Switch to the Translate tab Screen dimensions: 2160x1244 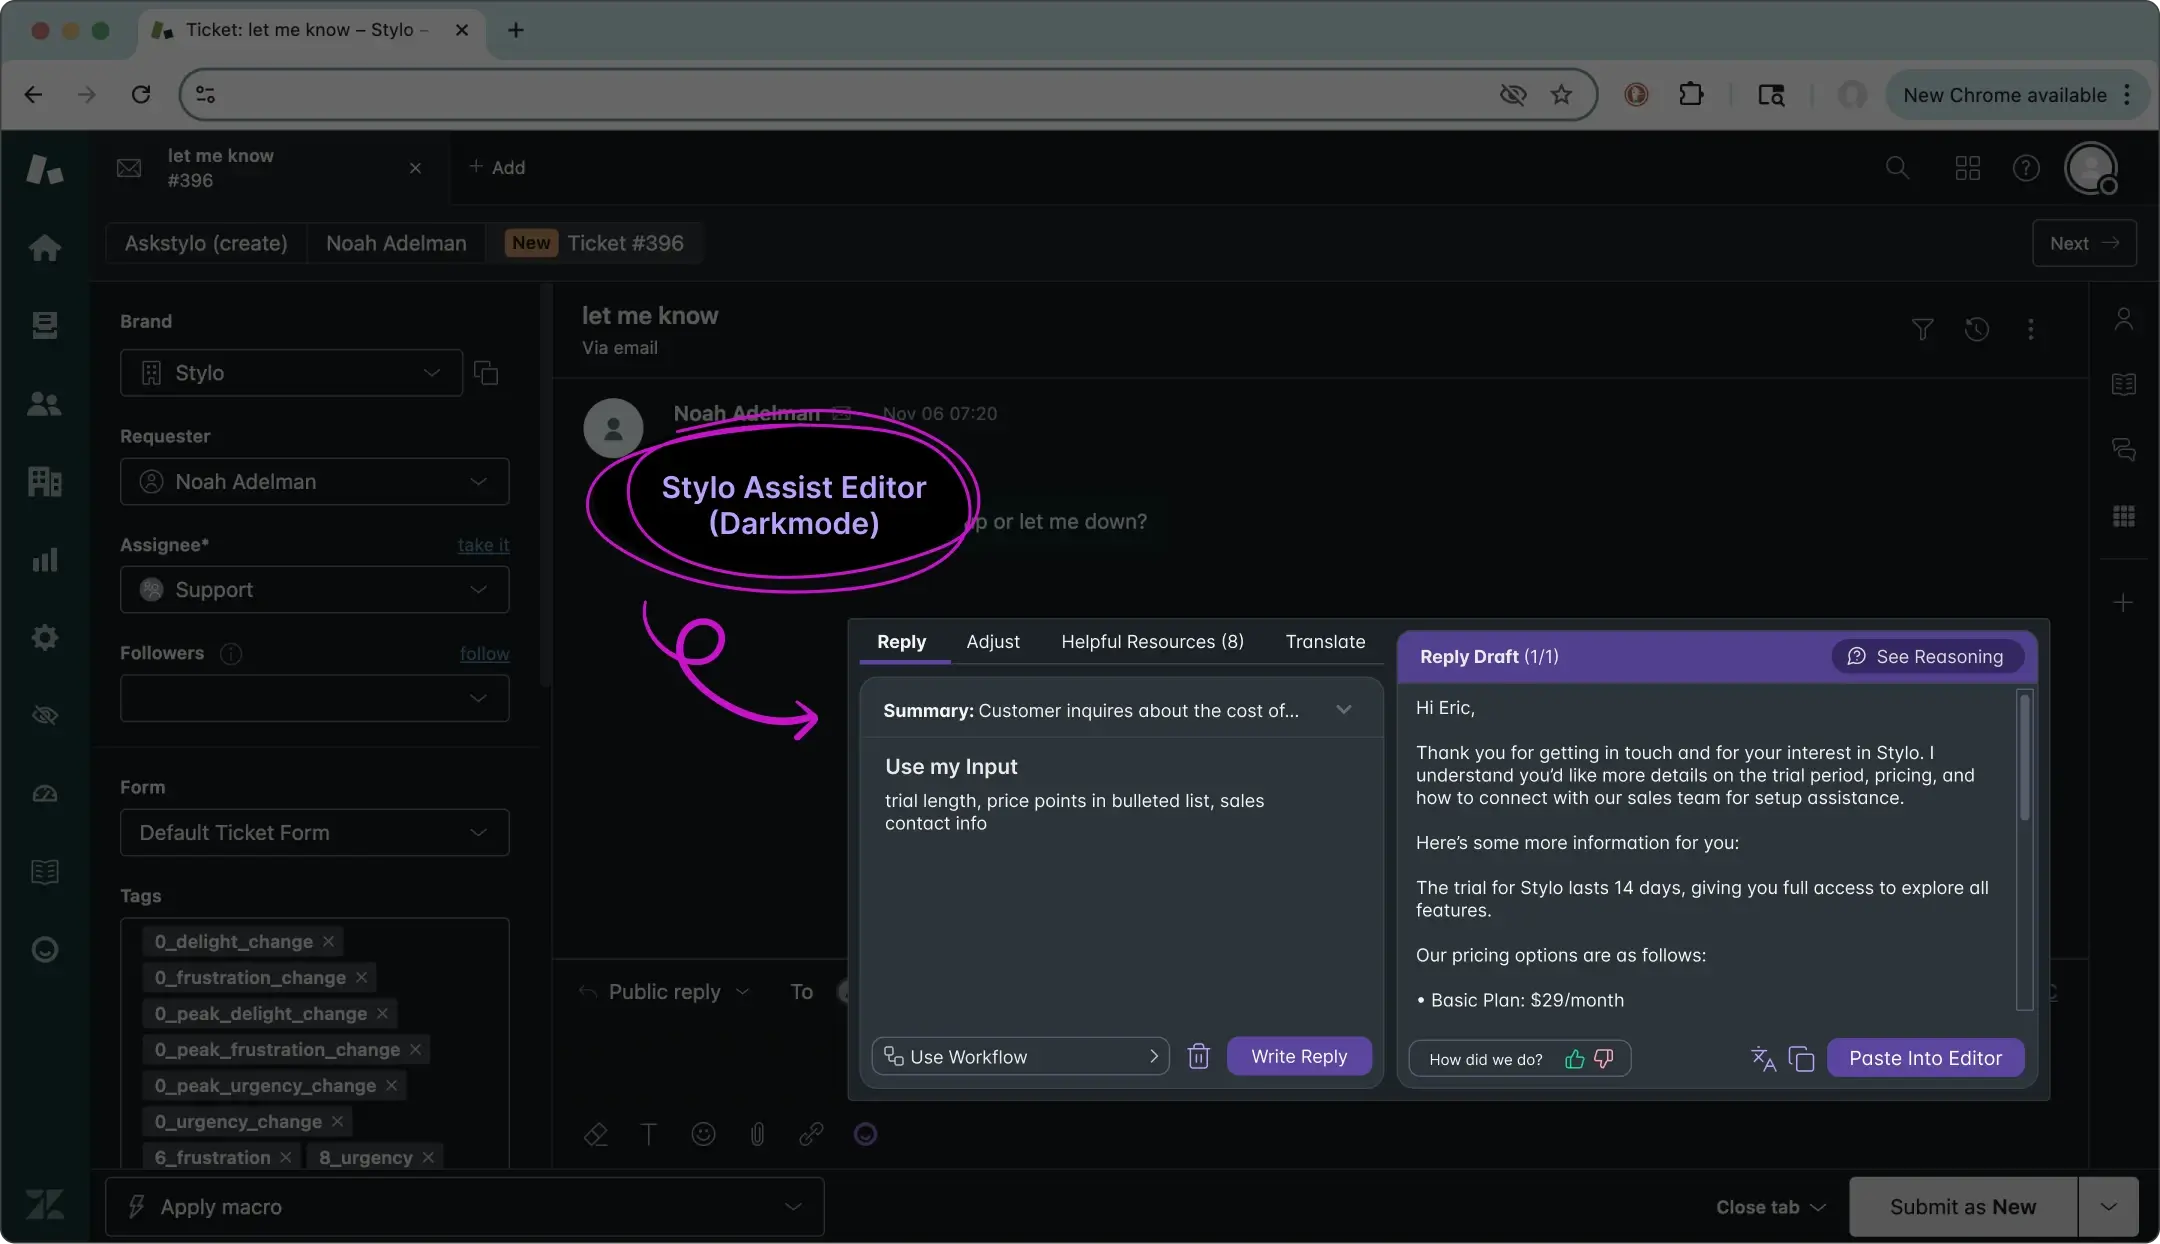tap(1325, 642)
